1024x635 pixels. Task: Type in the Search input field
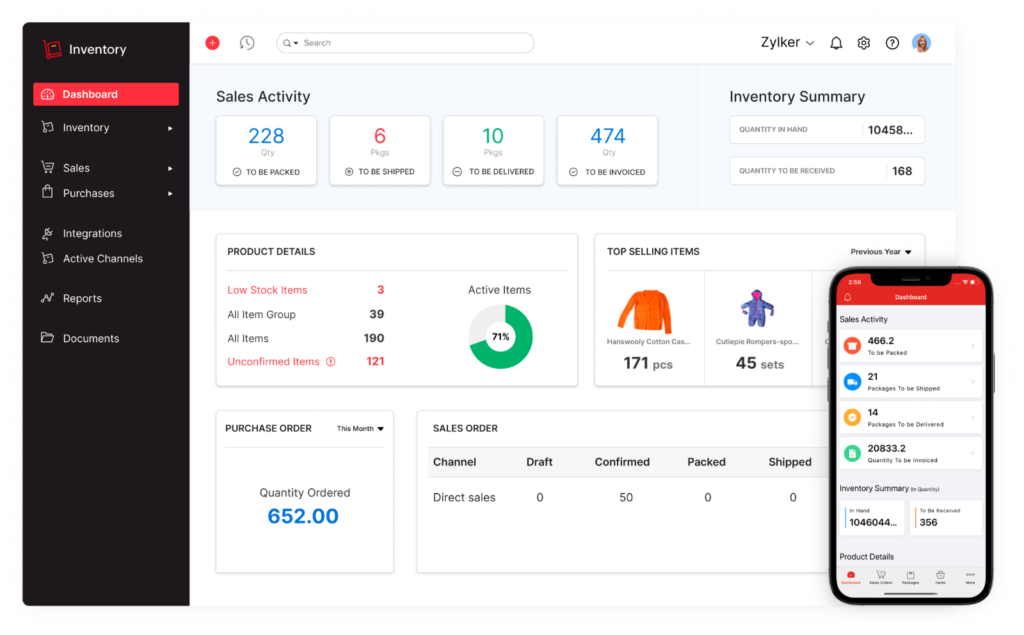415,43
